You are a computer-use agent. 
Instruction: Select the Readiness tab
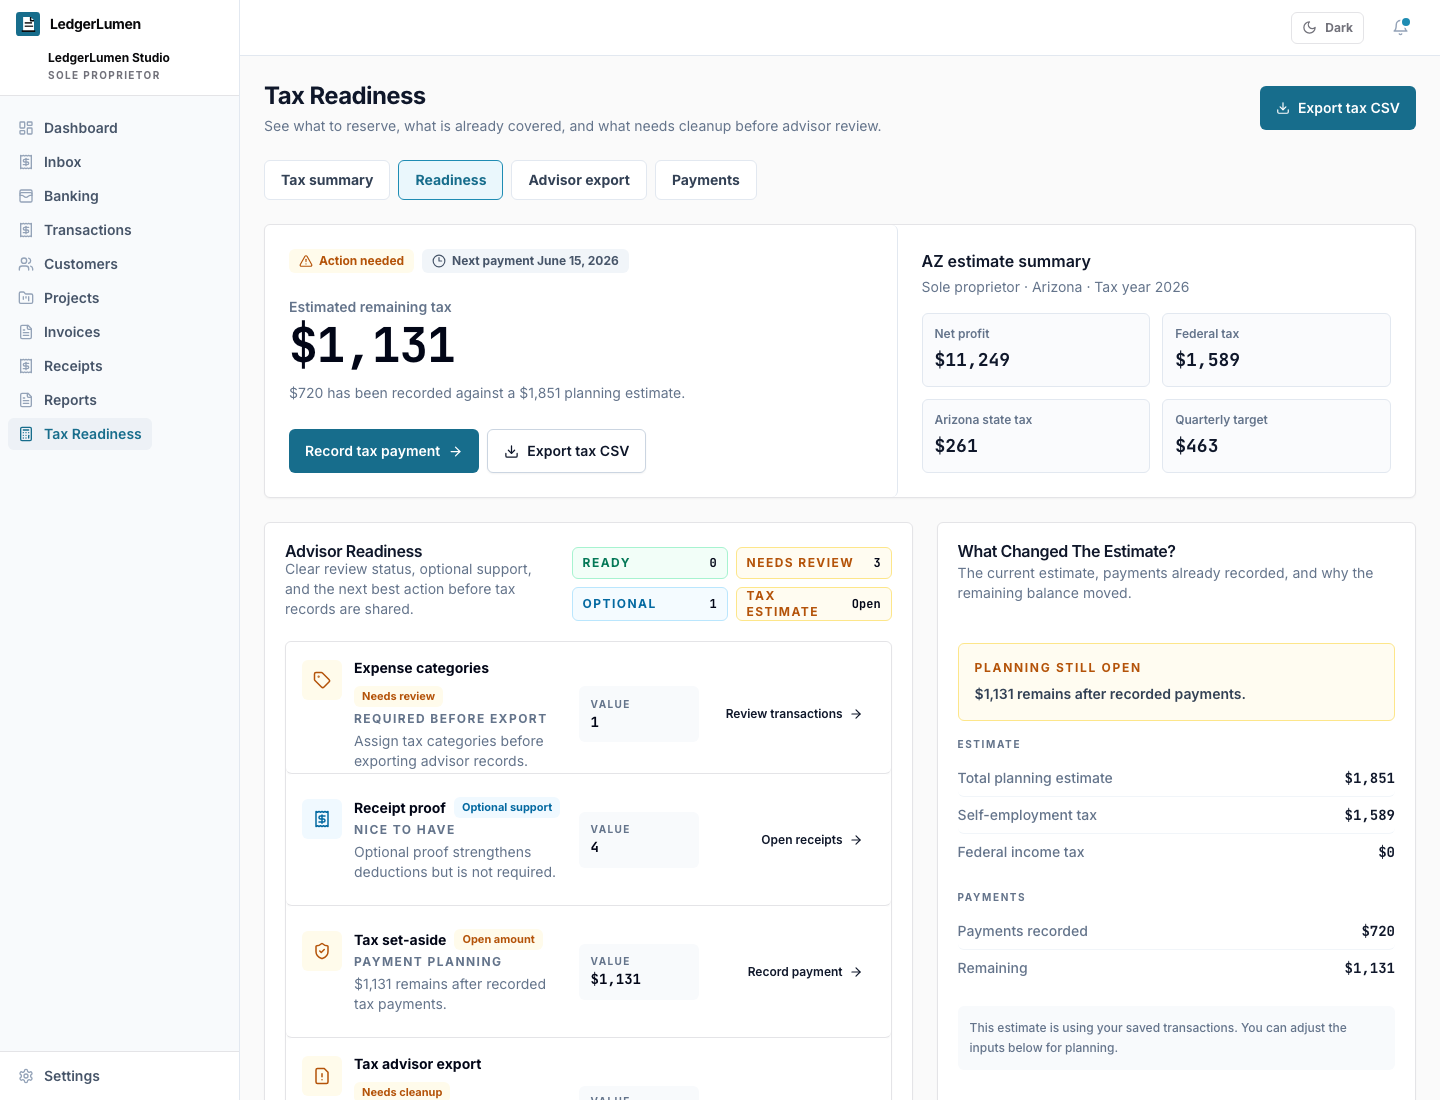450,180
